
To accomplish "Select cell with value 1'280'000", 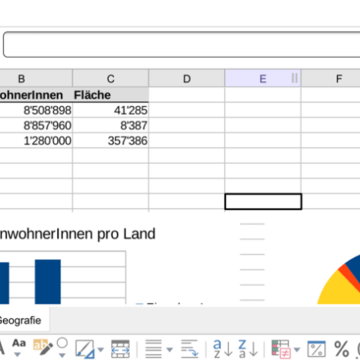I will point(36,141).
